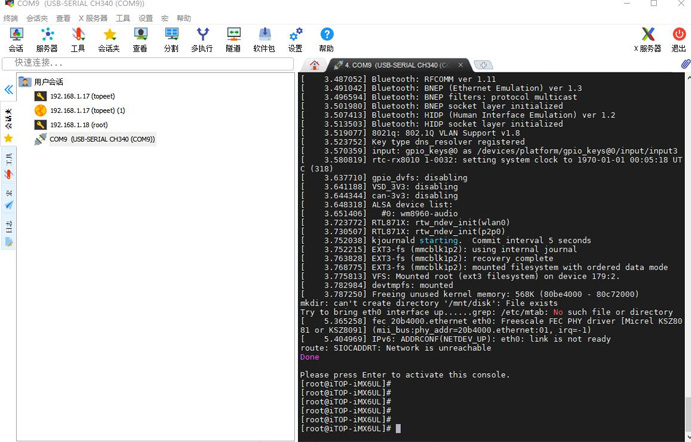Click the 帮助 question mark toolbar icon
Viewport: 691px width, 442px height.
[327, 39]
